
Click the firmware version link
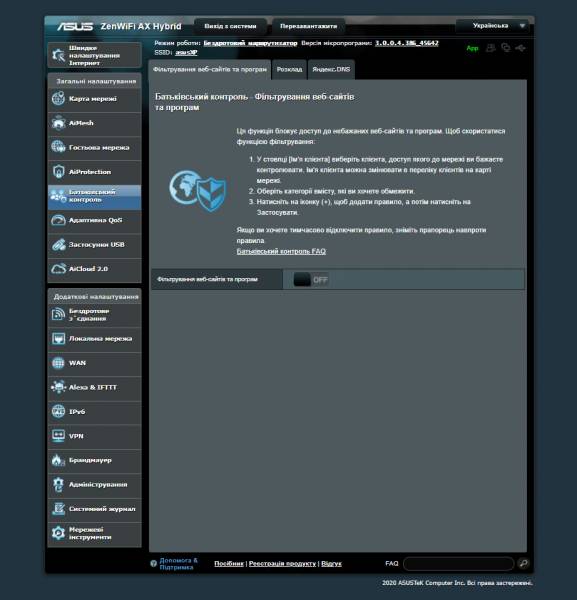click(x=407, y=43)
